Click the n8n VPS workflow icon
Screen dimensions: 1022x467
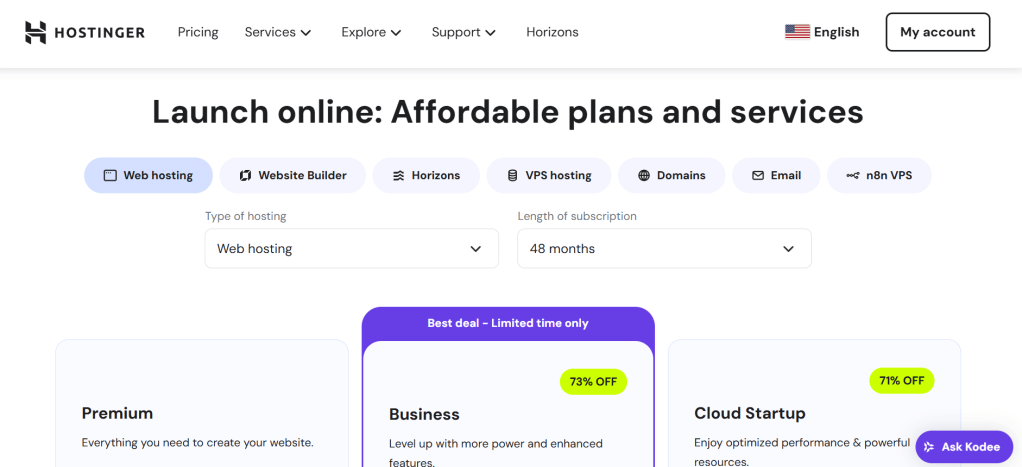click(x=852, y=175)
